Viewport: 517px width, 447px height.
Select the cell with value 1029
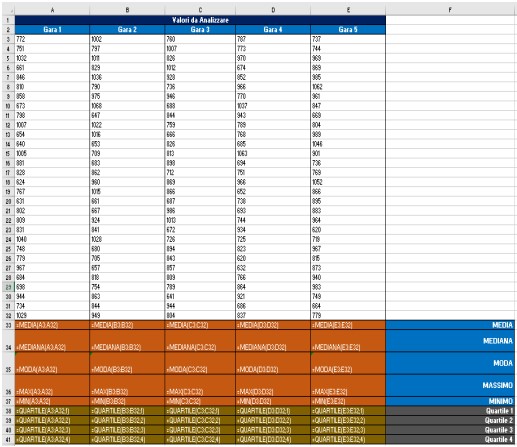click(52, 316)
